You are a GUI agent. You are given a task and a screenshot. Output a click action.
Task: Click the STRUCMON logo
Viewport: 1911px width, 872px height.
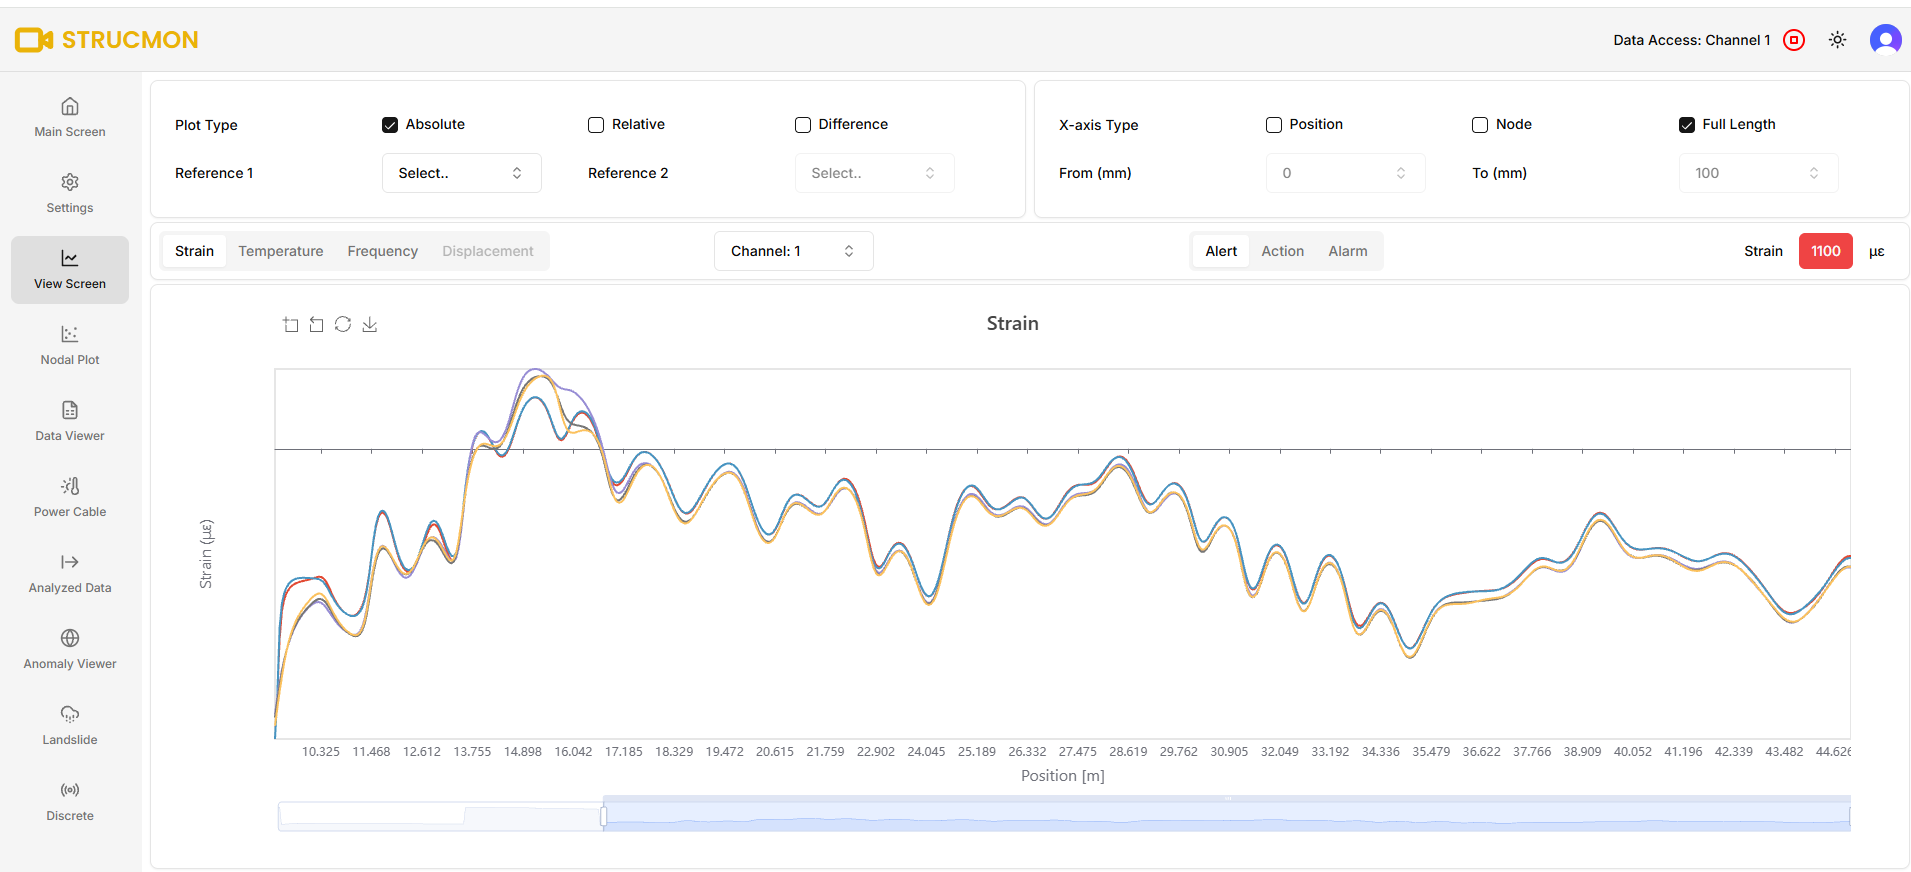point(107,40)
